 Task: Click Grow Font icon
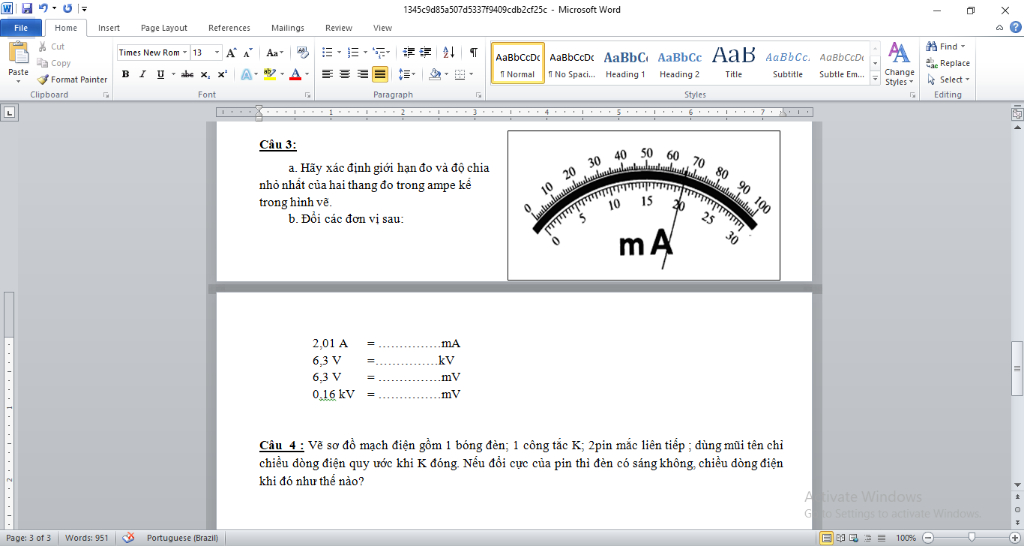[233, 53]
